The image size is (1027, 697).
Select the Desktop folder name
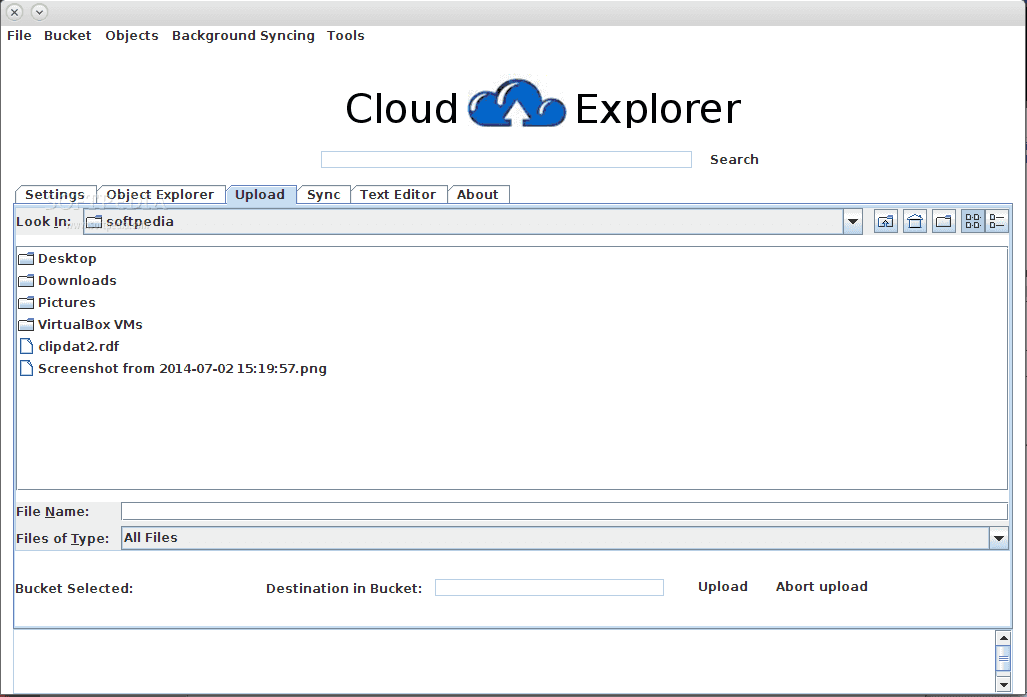point(67,259)
